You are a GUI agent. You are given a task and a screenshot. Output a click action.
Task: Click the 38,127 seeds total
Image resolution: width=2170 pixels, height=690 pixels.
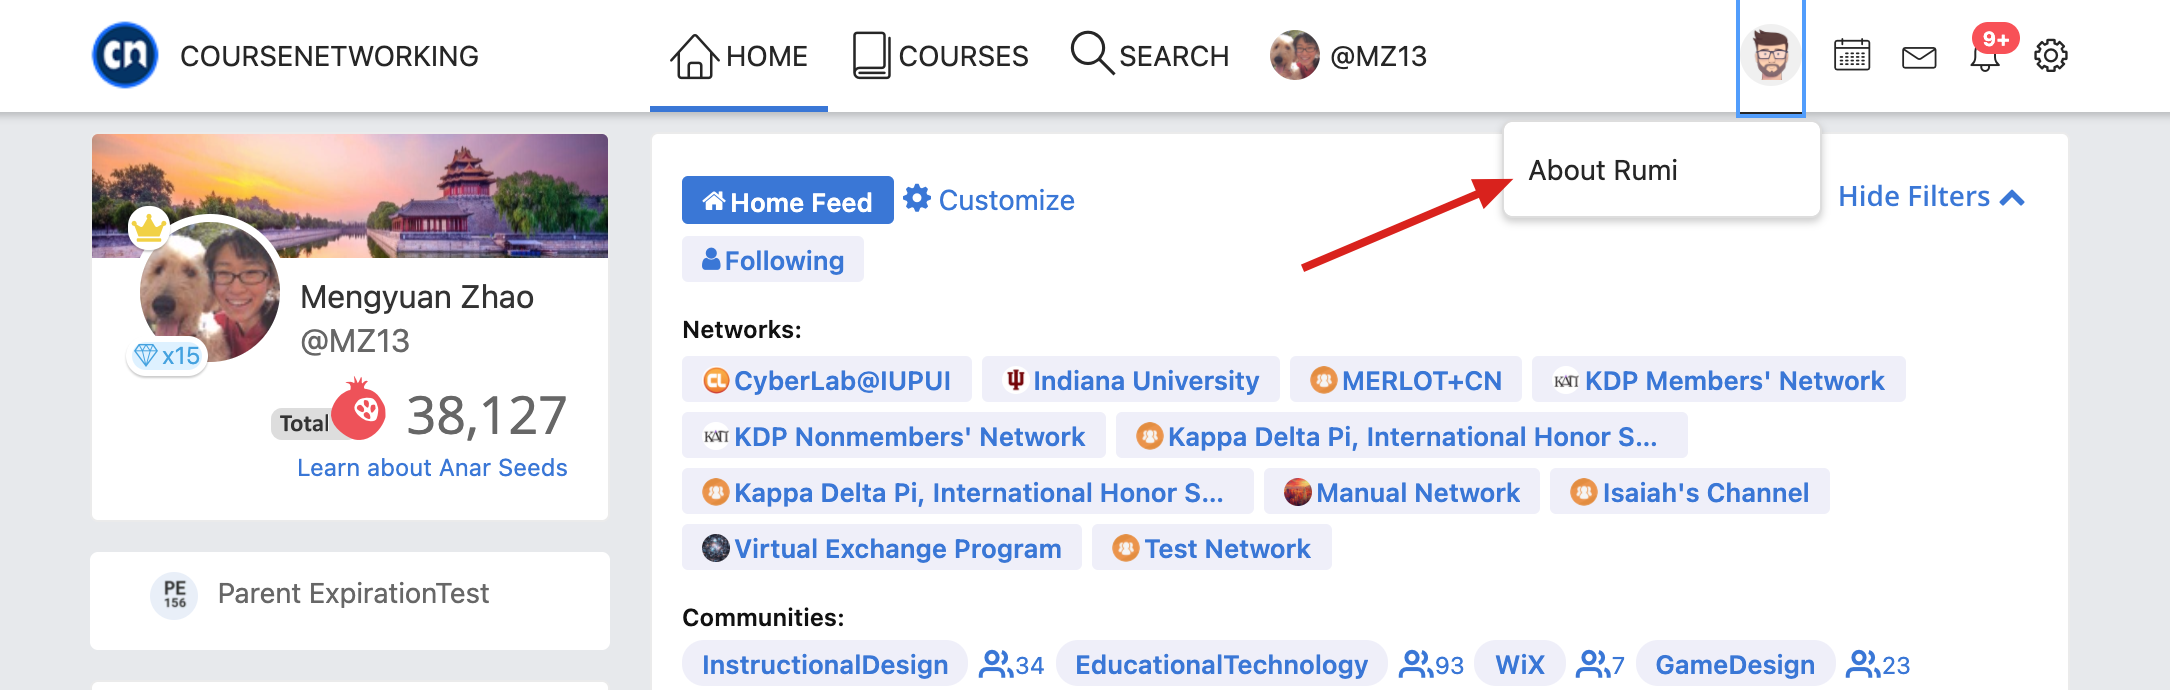[487, 415]
